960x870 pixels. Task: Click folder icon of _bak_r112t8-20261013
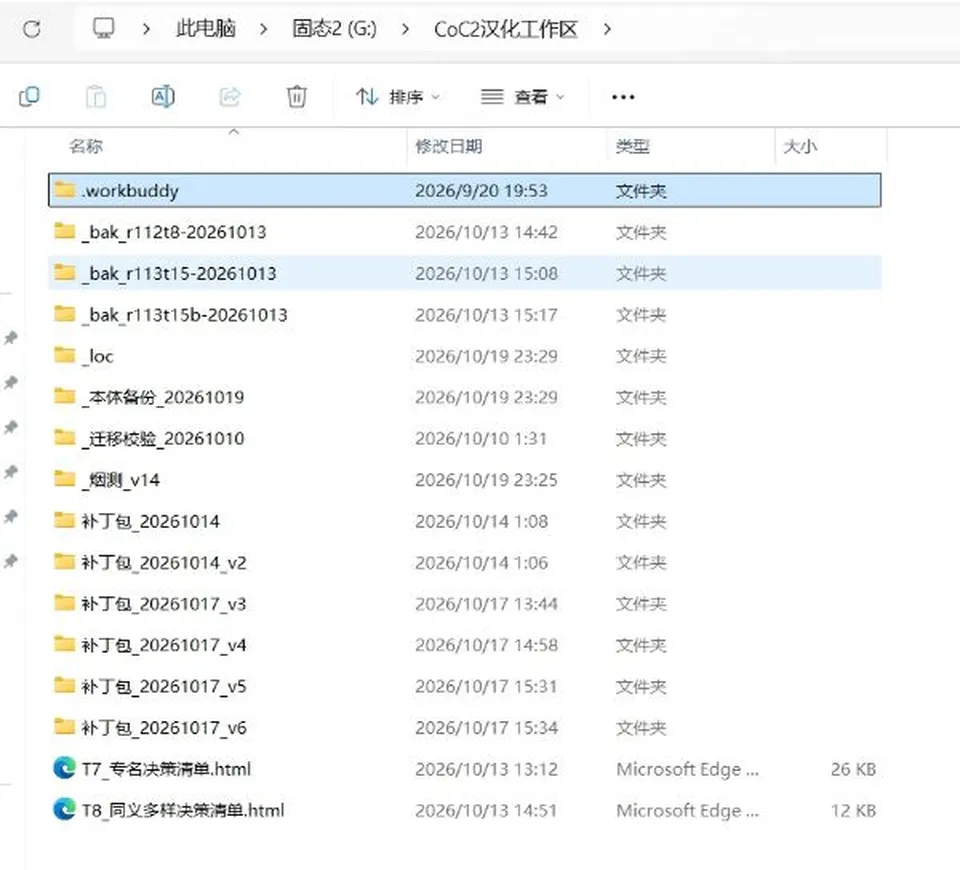point(64,231)
